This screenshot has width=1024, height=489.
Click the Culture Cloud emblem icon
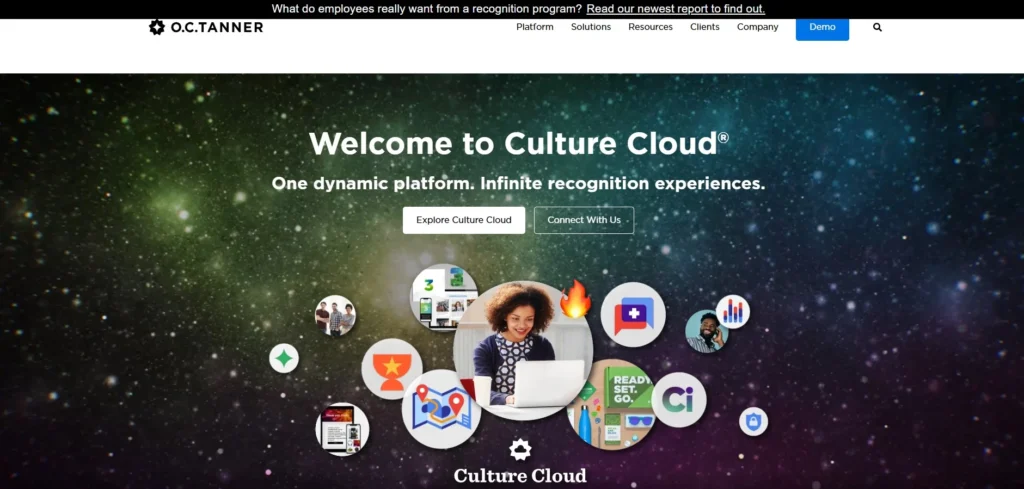pyautogui.click(x=520, y=449)
